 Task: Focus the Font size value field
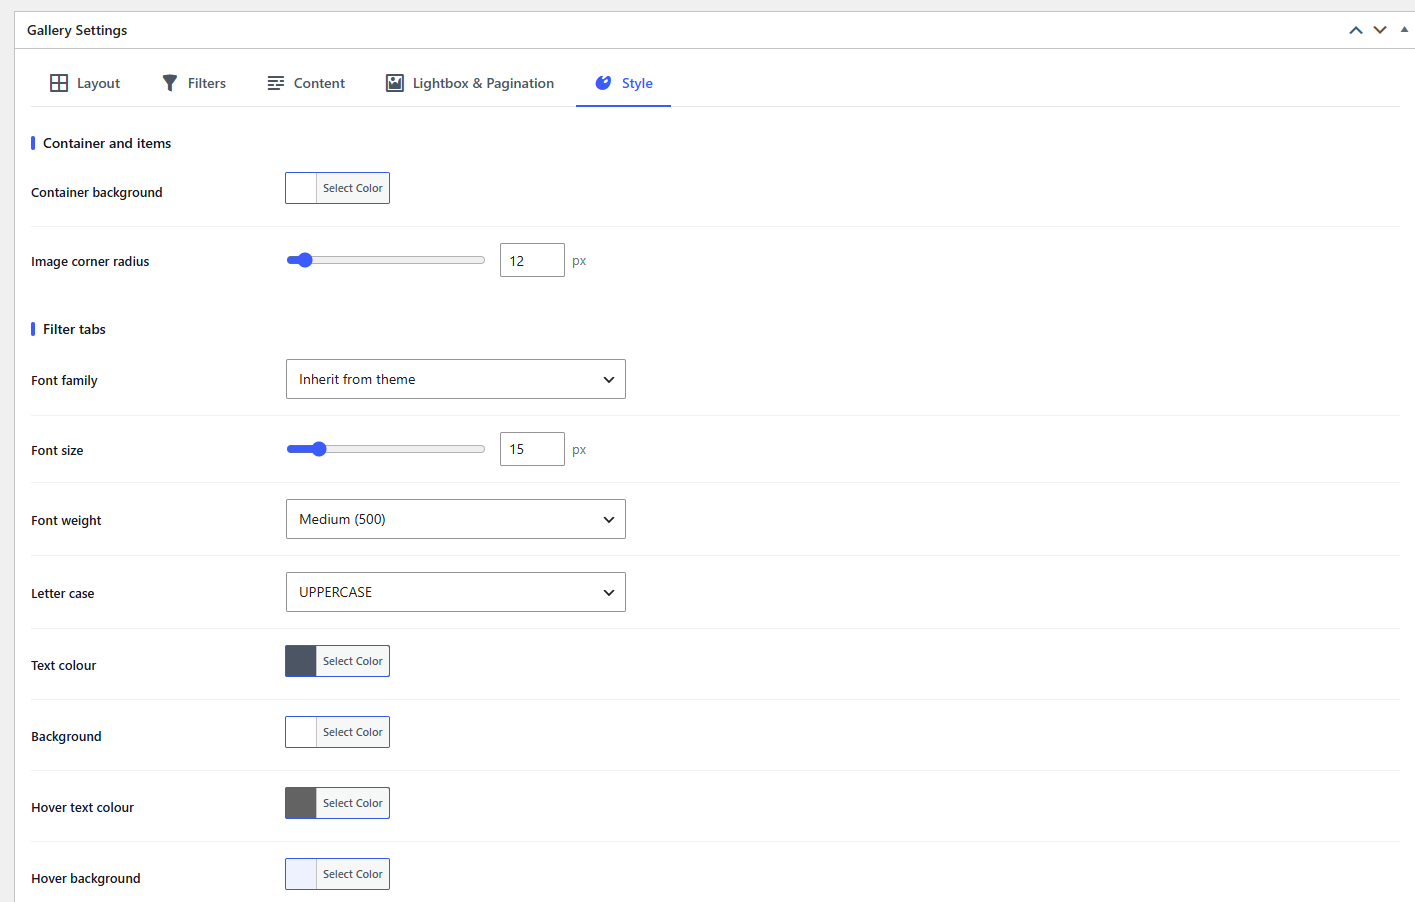(532, 449)
